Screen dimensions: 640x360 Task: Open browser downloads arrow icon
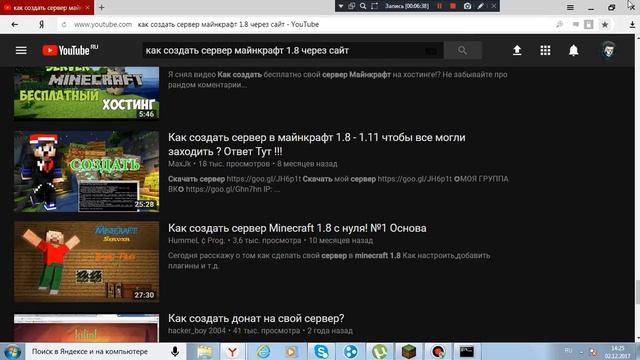tap(632, 24)
